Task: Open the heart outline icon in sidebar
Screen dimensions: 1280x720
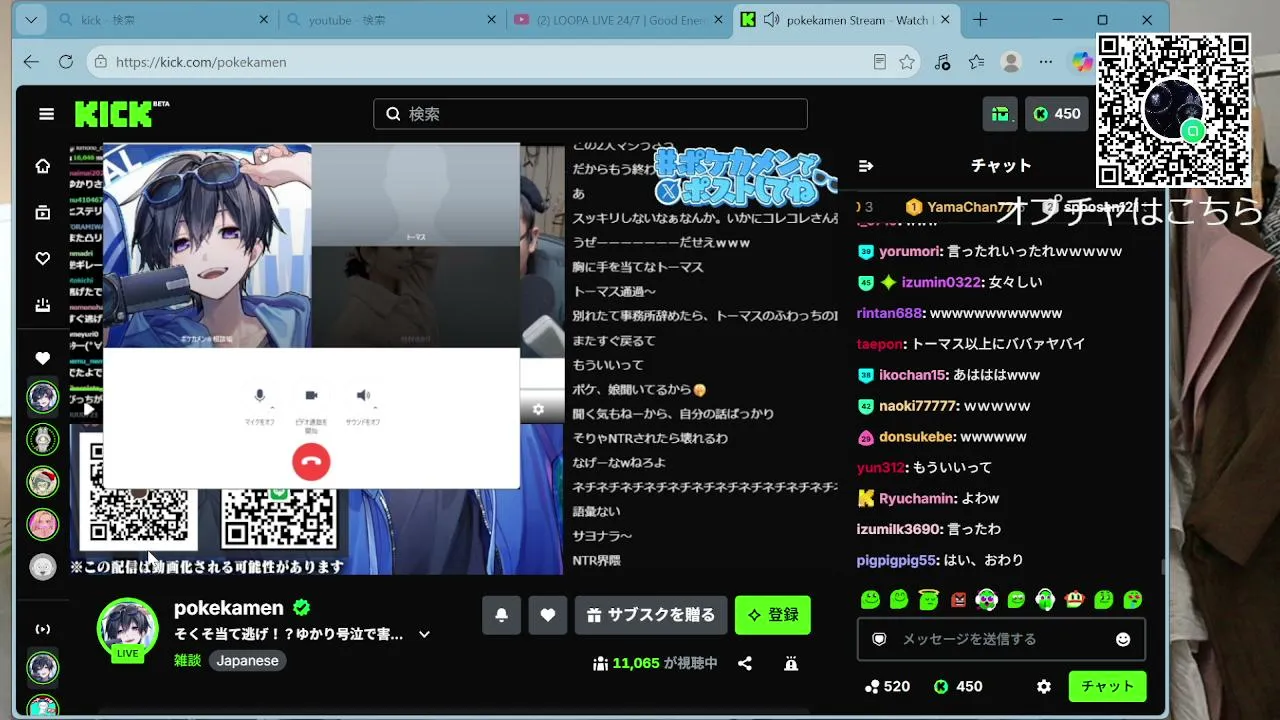Action: pyautogui.click(x=43, y=259)
